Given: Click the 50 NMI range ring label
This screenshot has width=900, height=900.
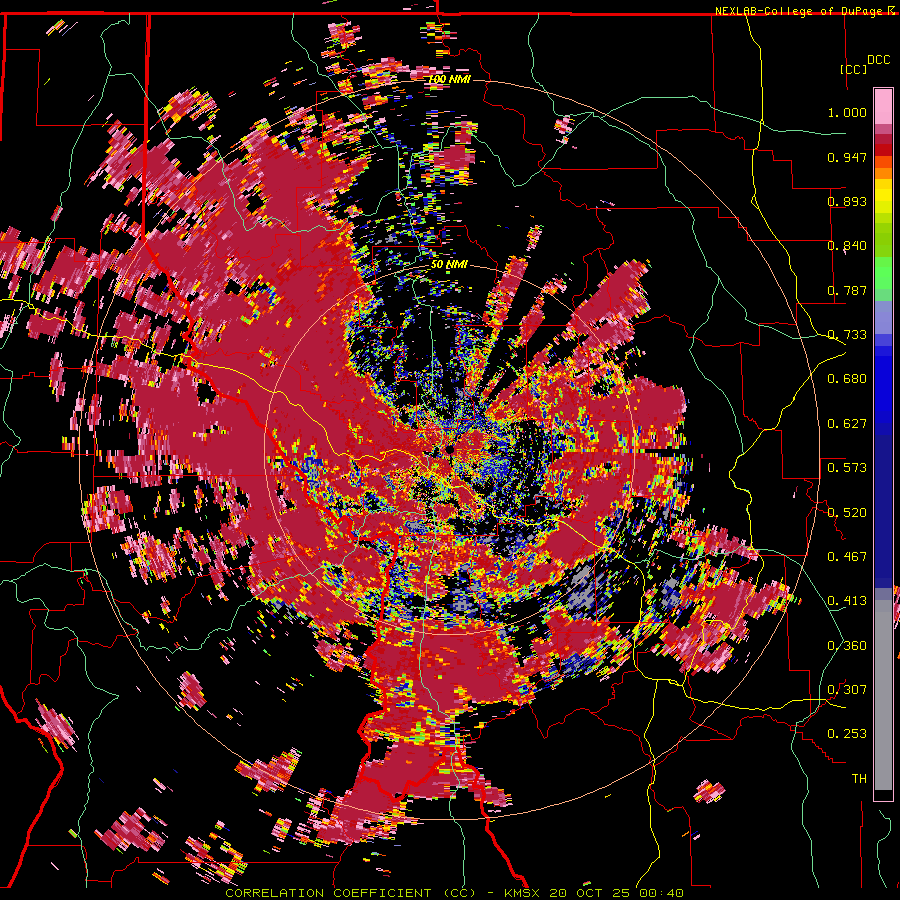Looking at the screenshot, I should (449, 265).
